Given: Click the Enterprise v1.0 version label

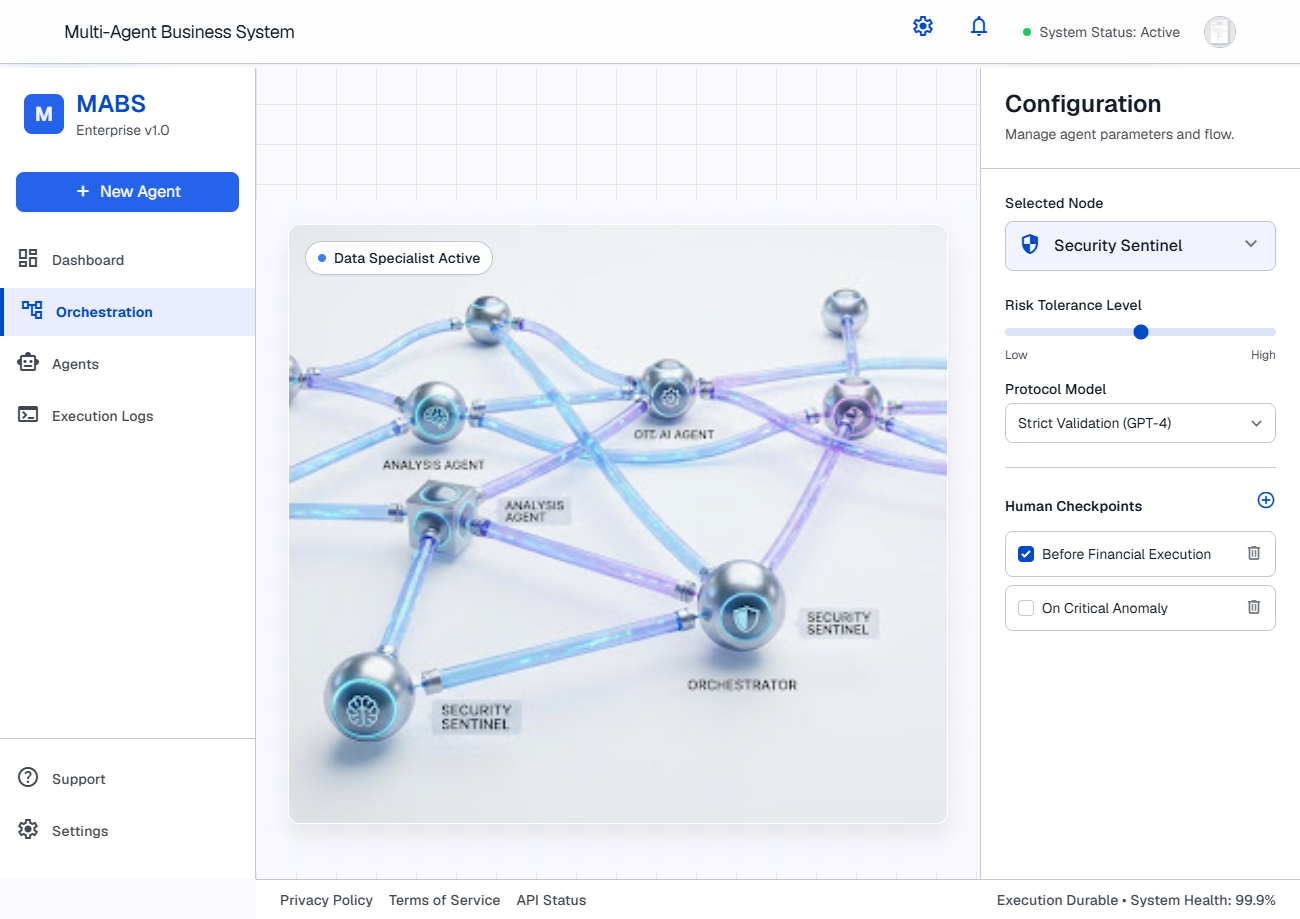Looking at the screenshot, I should point(123,130).
